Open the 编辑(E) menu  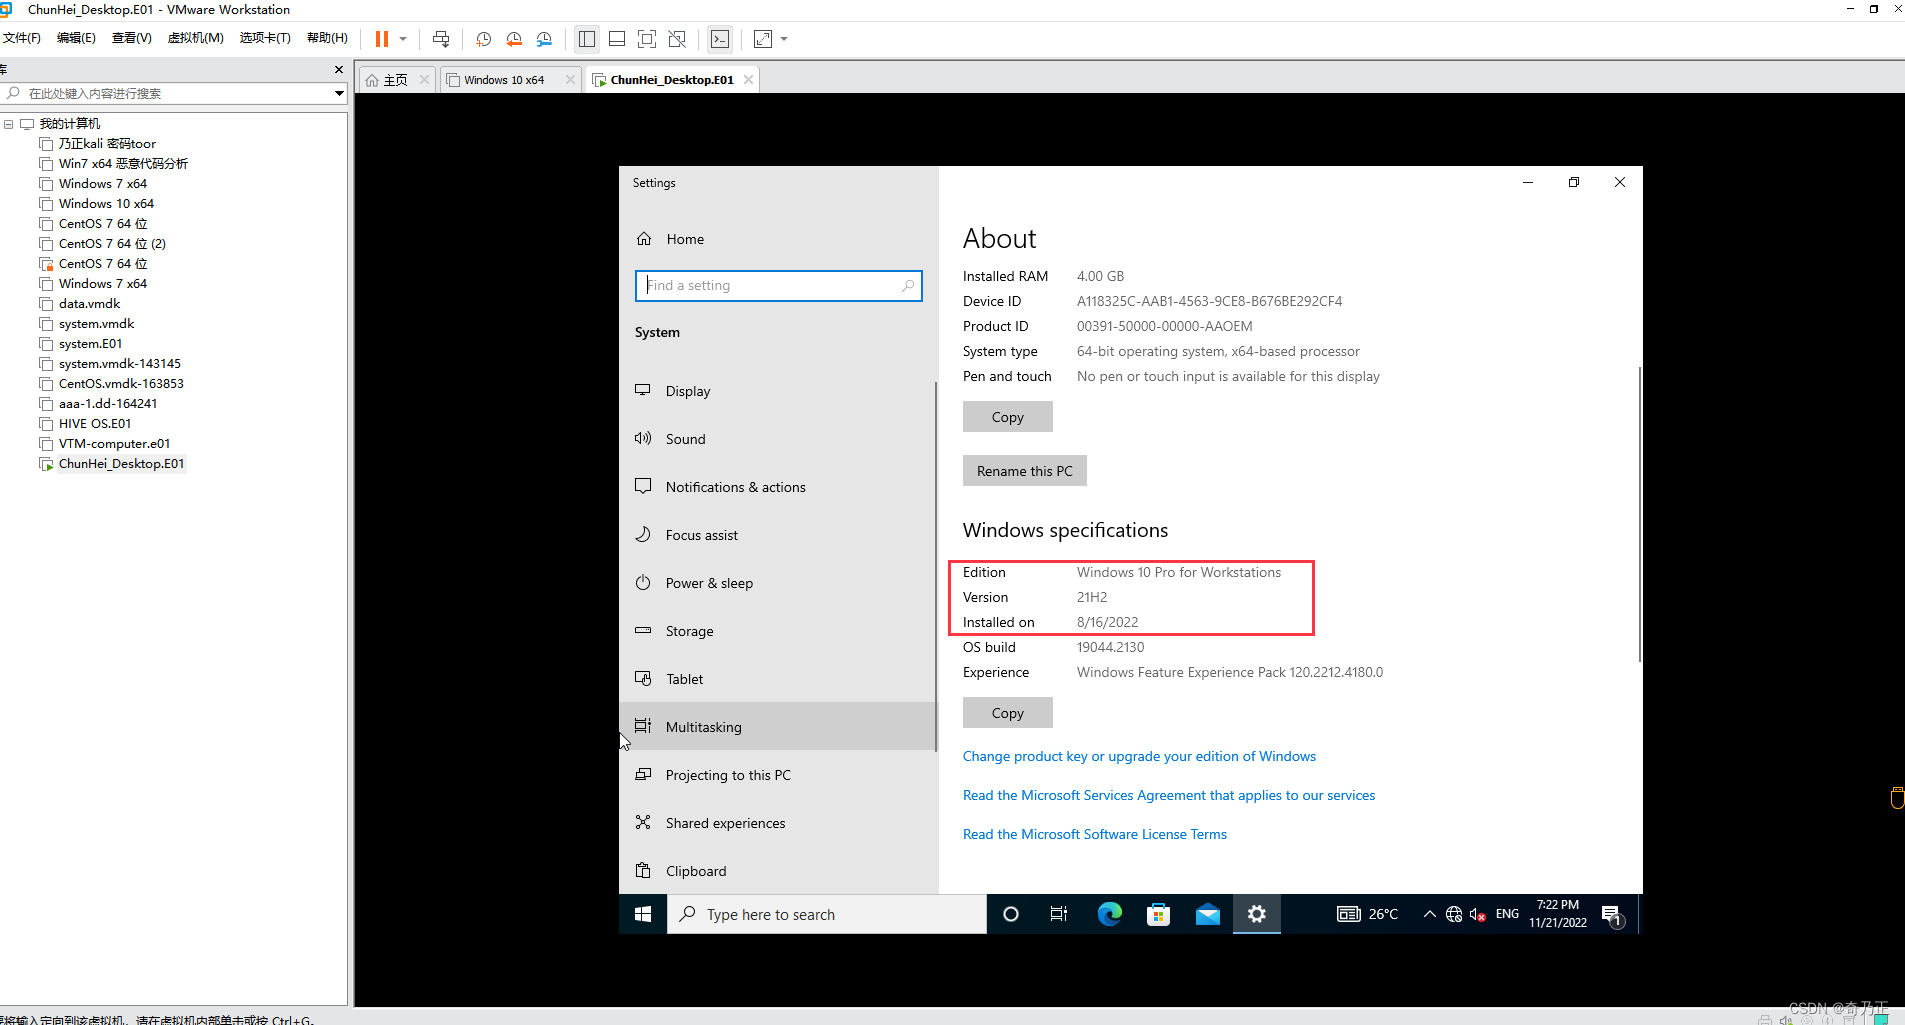tap(76, 38)
